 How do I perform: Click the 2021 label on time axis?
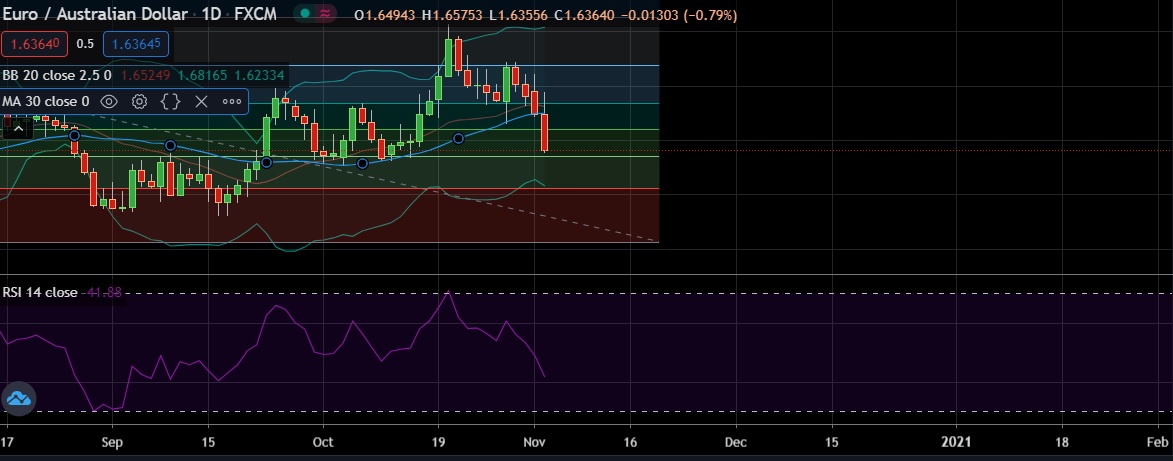coord(957,441)
